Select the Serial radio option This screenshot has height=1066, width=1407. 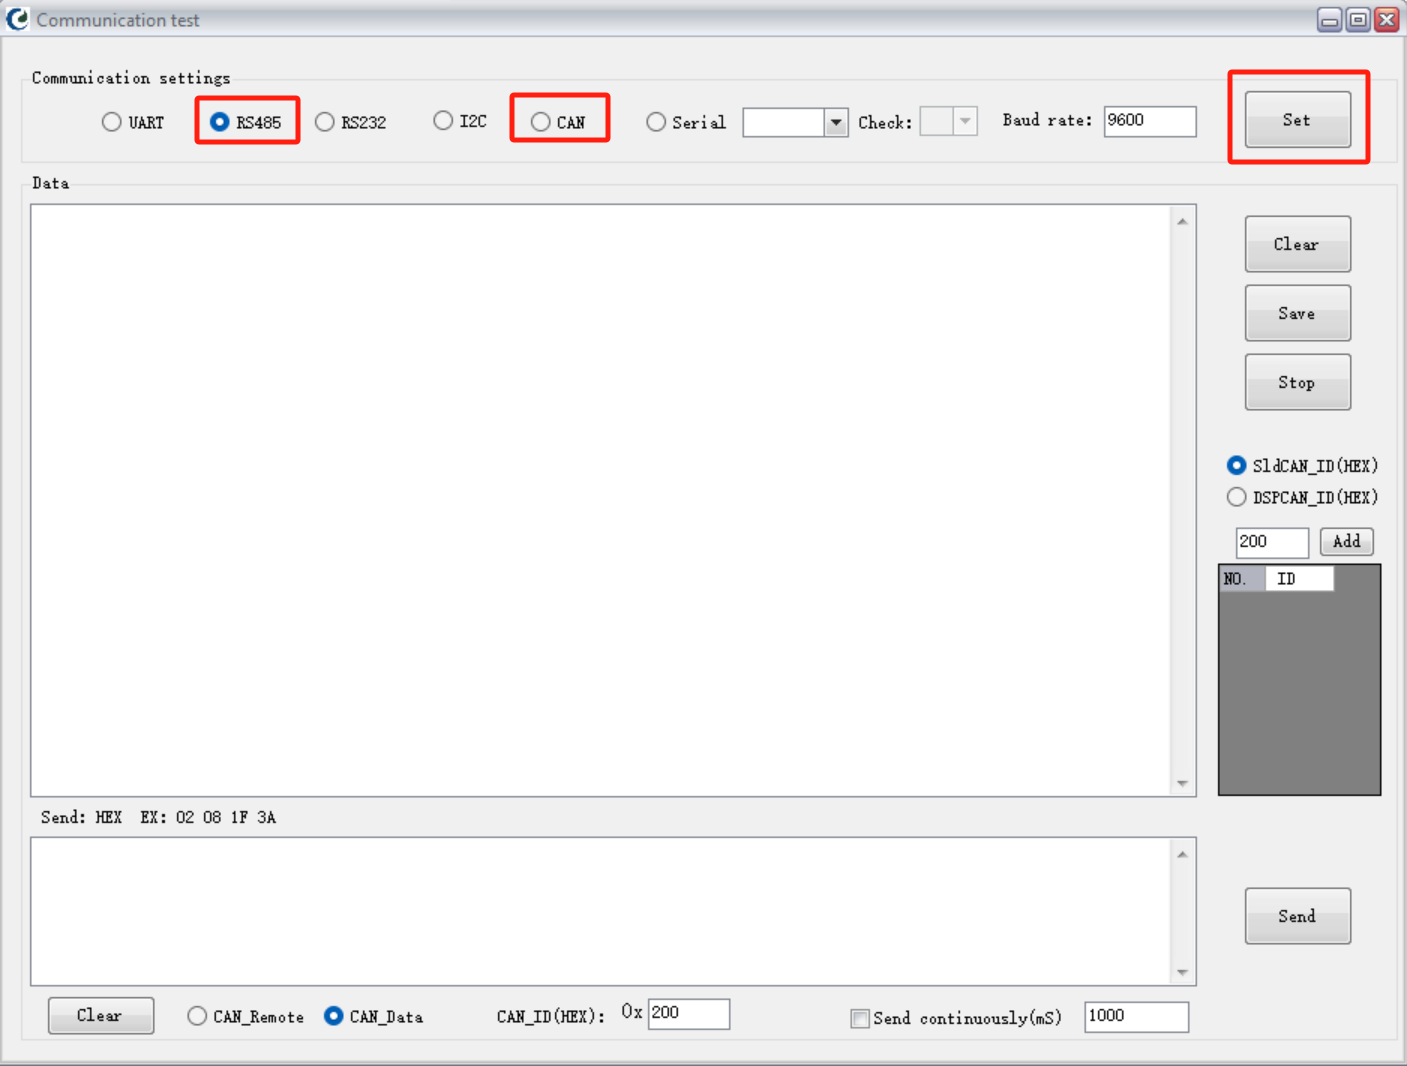[x=656, y=122]
